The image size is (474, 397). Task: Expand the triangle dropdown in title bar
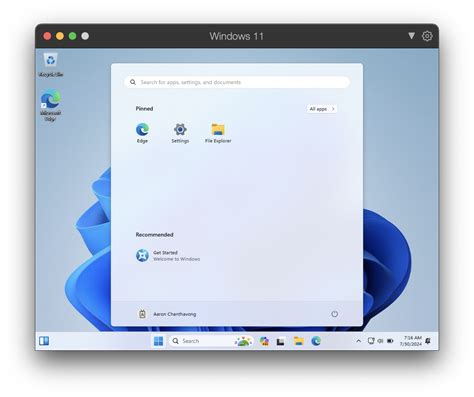[x=411, y=36]
